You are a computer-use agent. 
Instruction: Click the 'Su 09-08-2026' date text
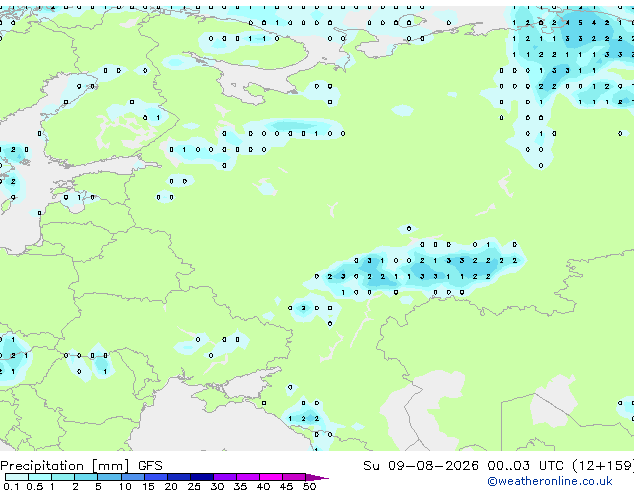pyautogui.click(x=421, y=466)
